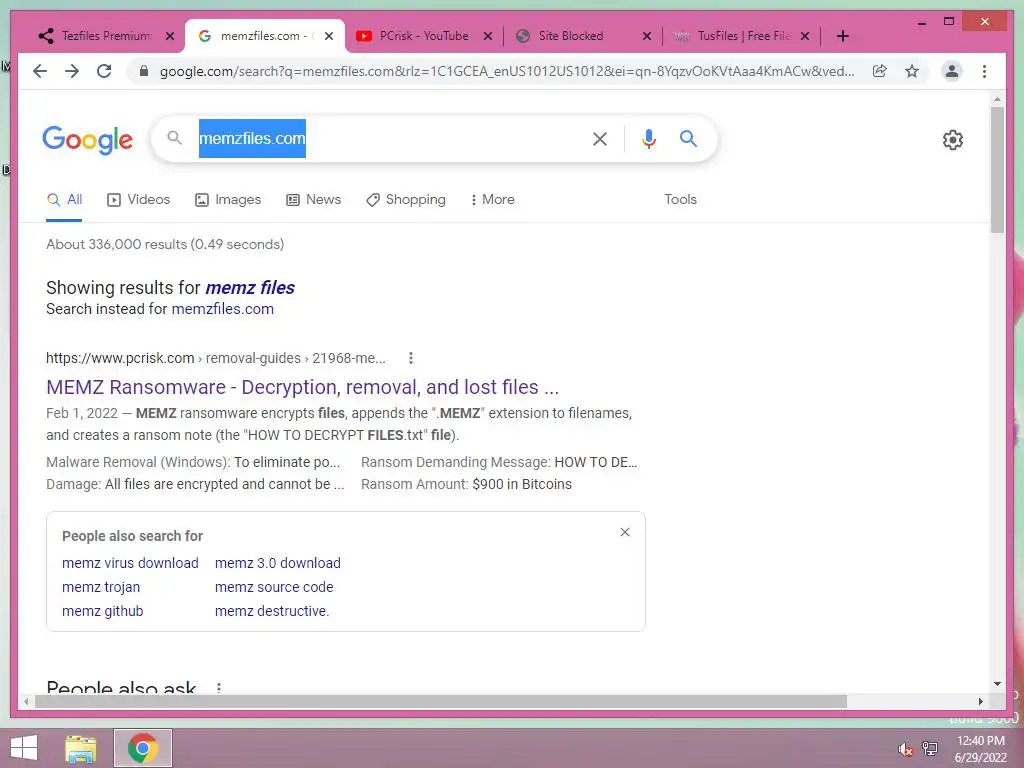The width and height of the screenshot is (1024, 768).
Task: Open MEMZ Ransomware result title link
Action: [x=302, y=387]
